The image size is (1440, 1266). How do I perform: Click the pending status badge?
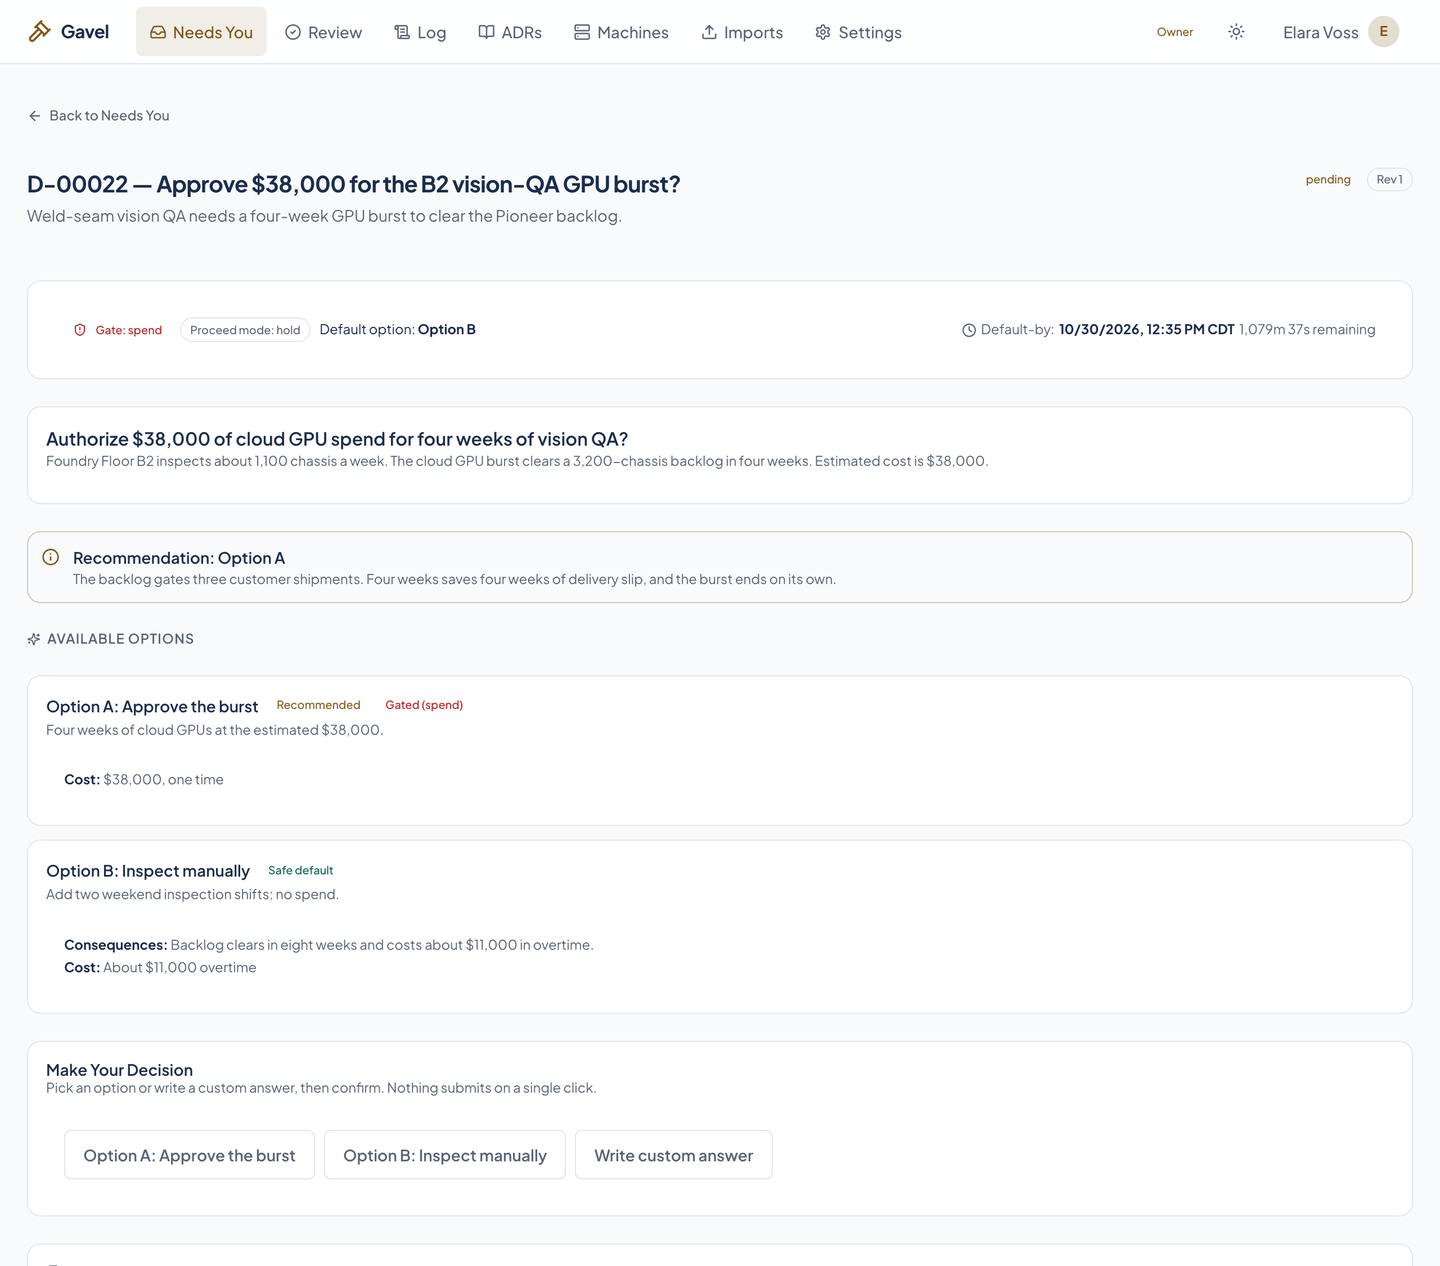pos(1328,180)
